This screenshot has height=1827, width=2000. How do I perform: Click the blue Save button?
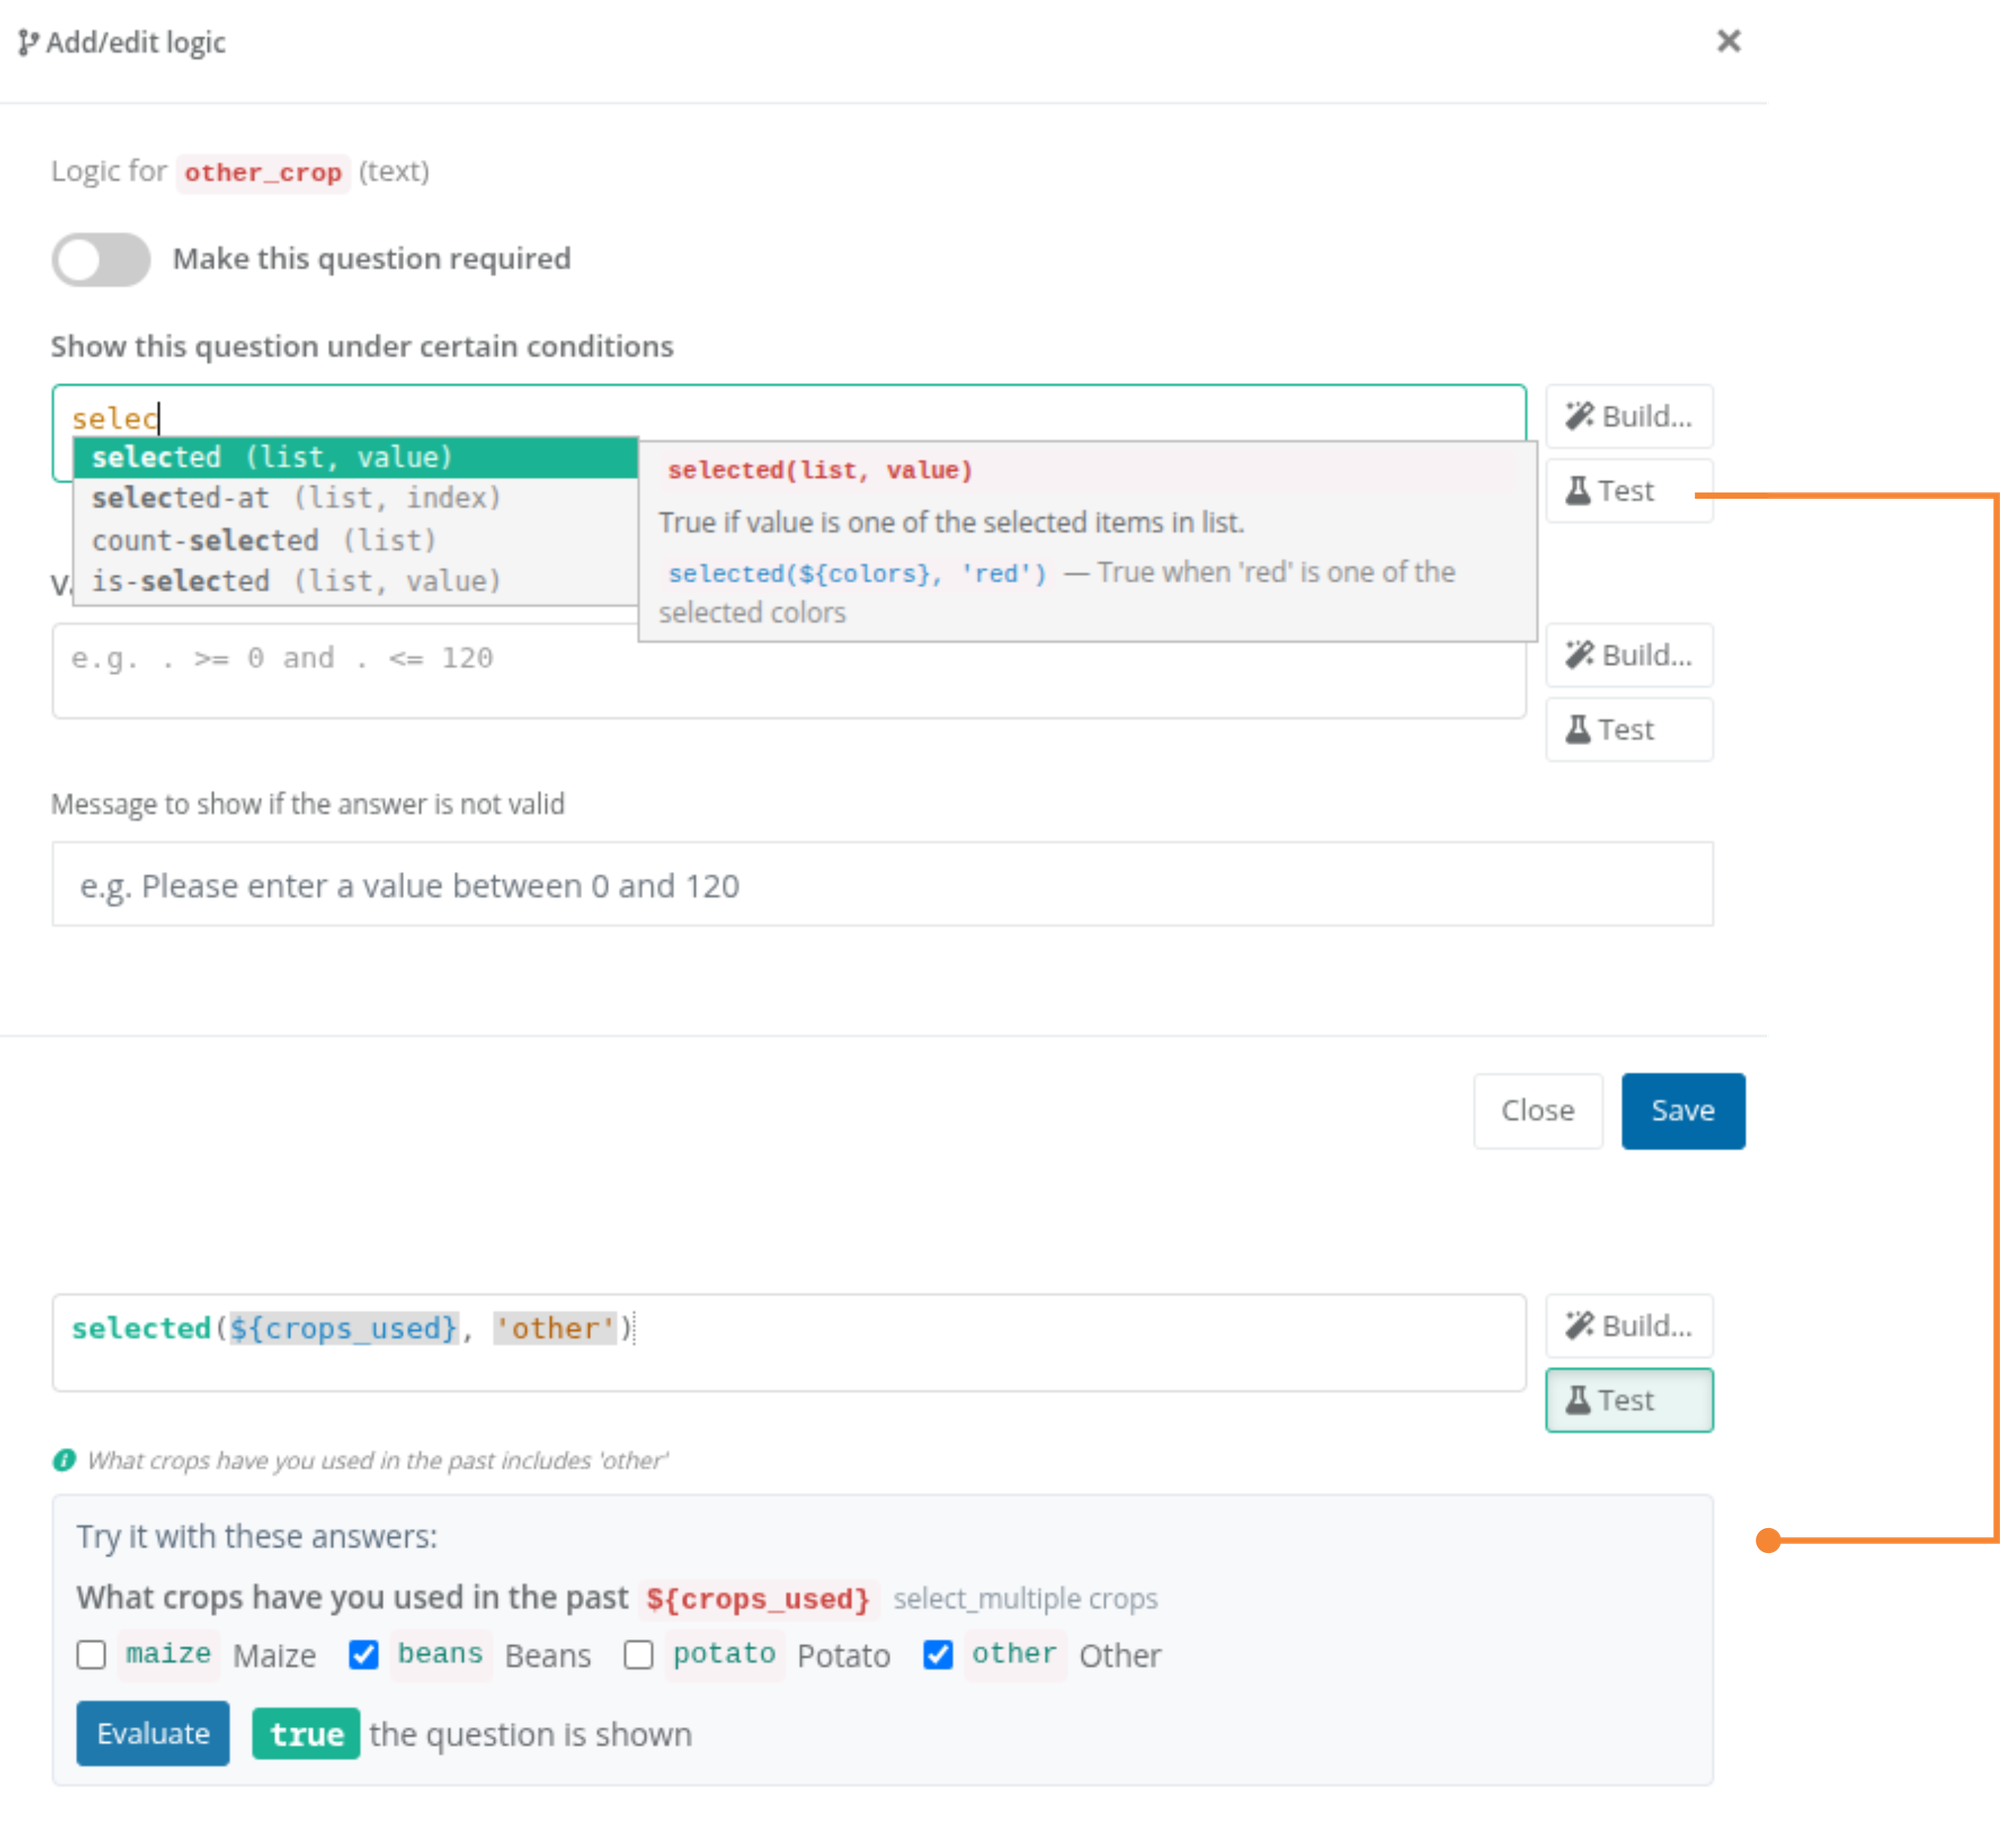click(1683, 1110)
